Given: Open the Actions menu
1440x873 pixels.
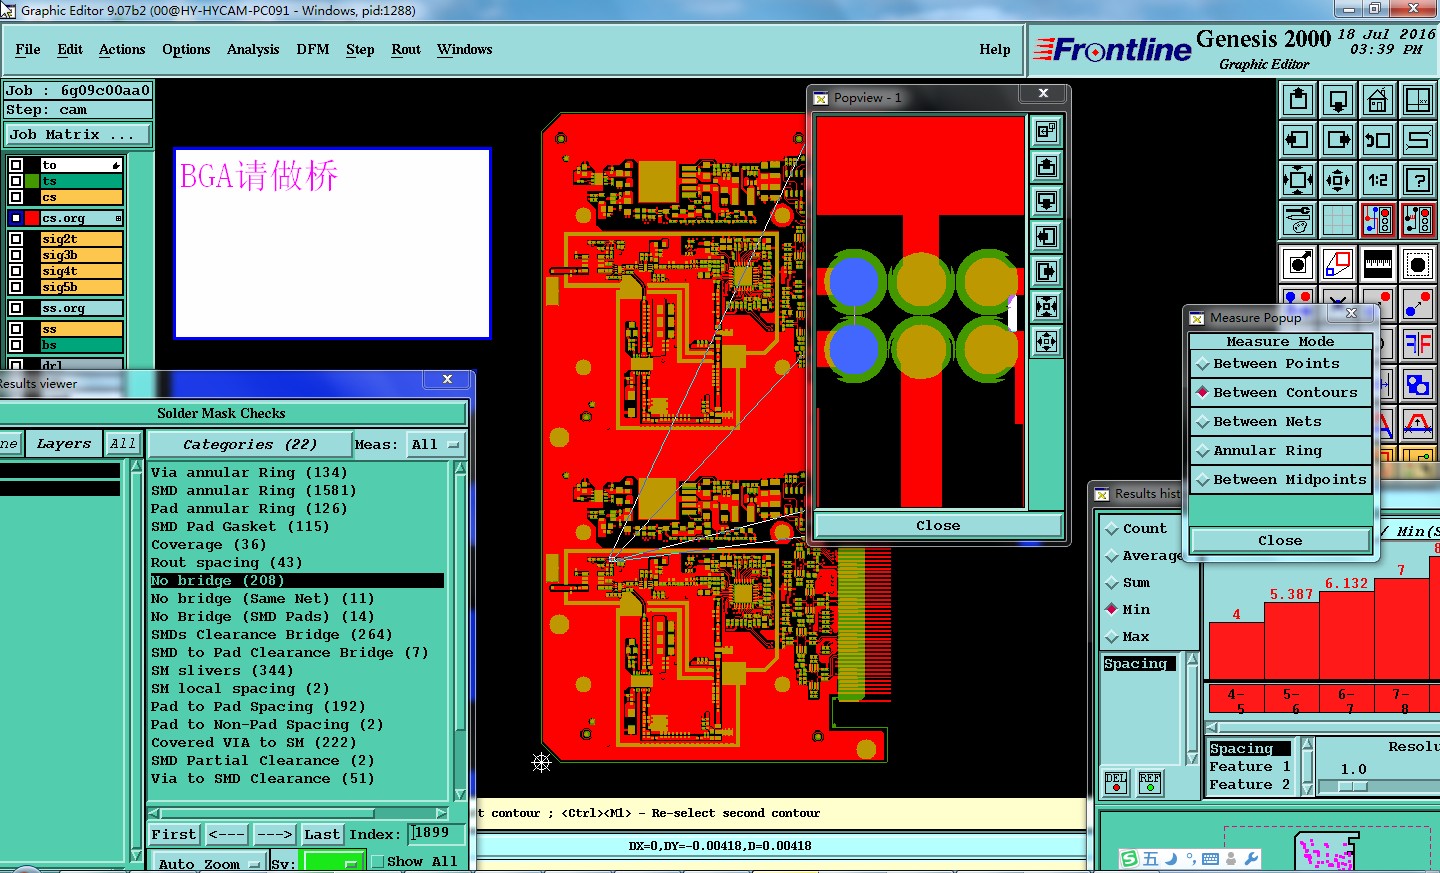Looking at the screenshot, I should pyautogui.click(x=122, y=49).
